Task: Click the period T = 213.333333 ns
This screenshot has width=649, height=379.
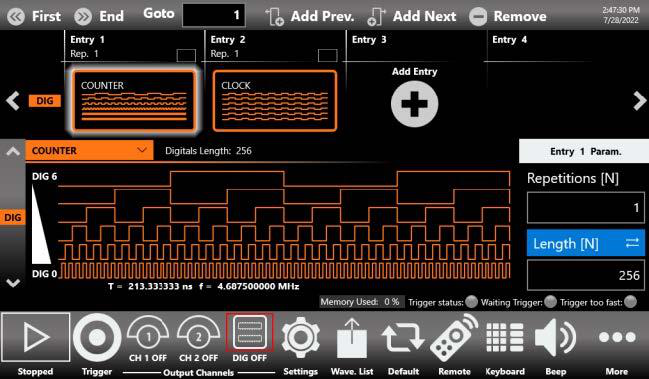Action: click(150, 286)
